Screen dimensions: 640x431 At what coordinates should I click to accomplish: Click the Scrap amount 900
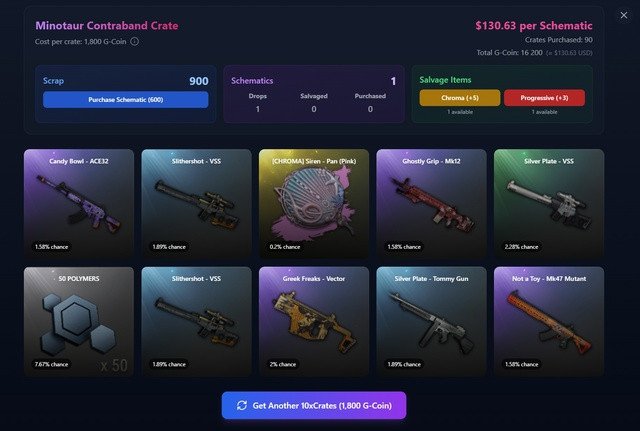coord(199,81)
